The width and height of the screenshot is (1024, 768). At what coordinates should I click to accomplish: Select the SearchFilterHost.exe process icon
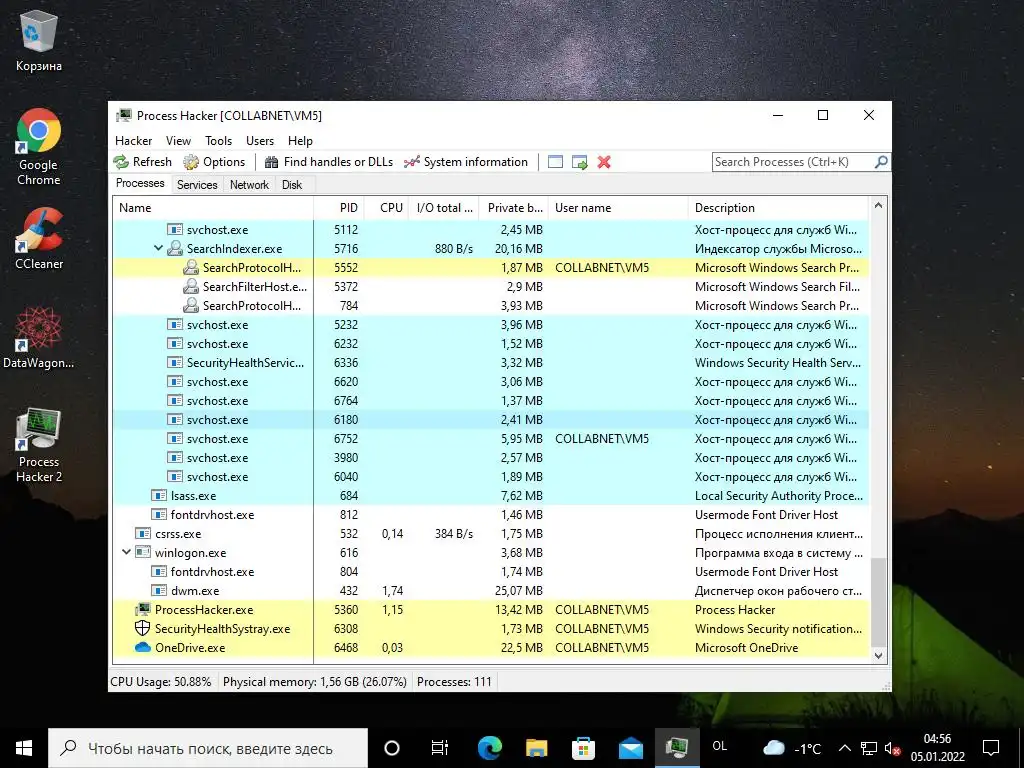191,286
